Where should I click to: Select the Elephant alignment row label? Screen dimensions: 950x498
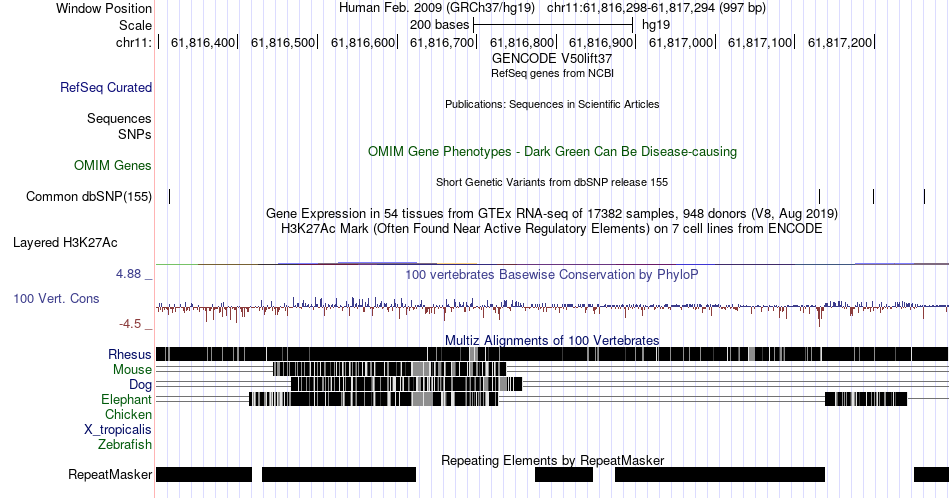click(127, 399)
